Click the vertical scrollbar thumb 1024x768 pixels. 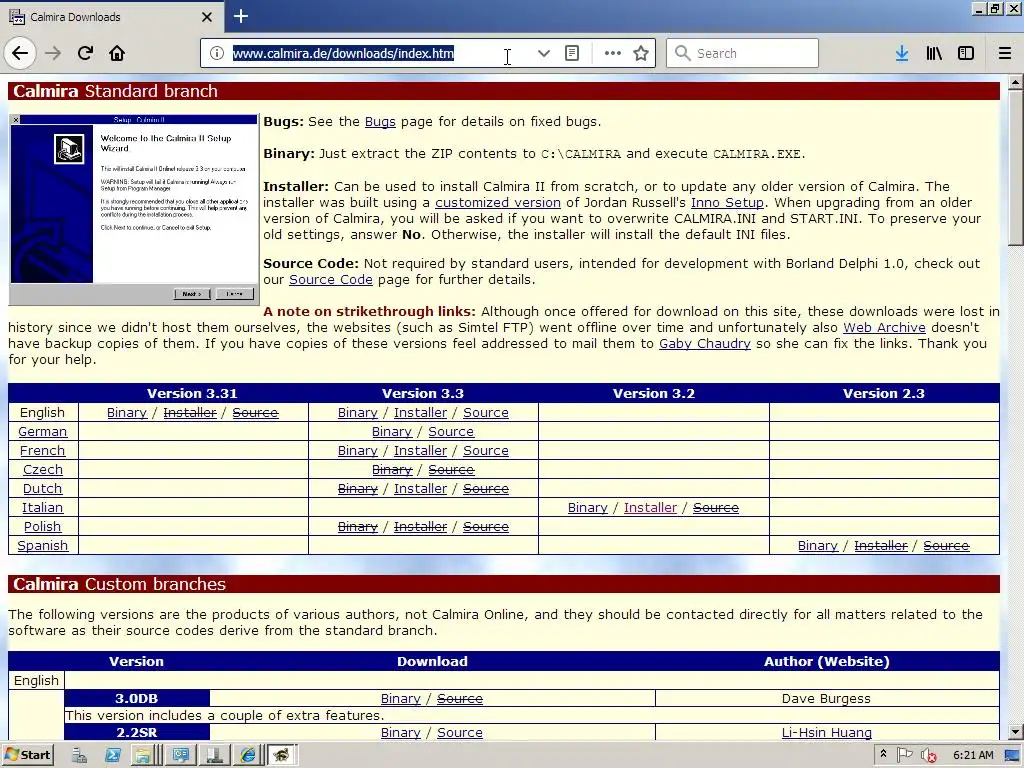click(1015, 168)
